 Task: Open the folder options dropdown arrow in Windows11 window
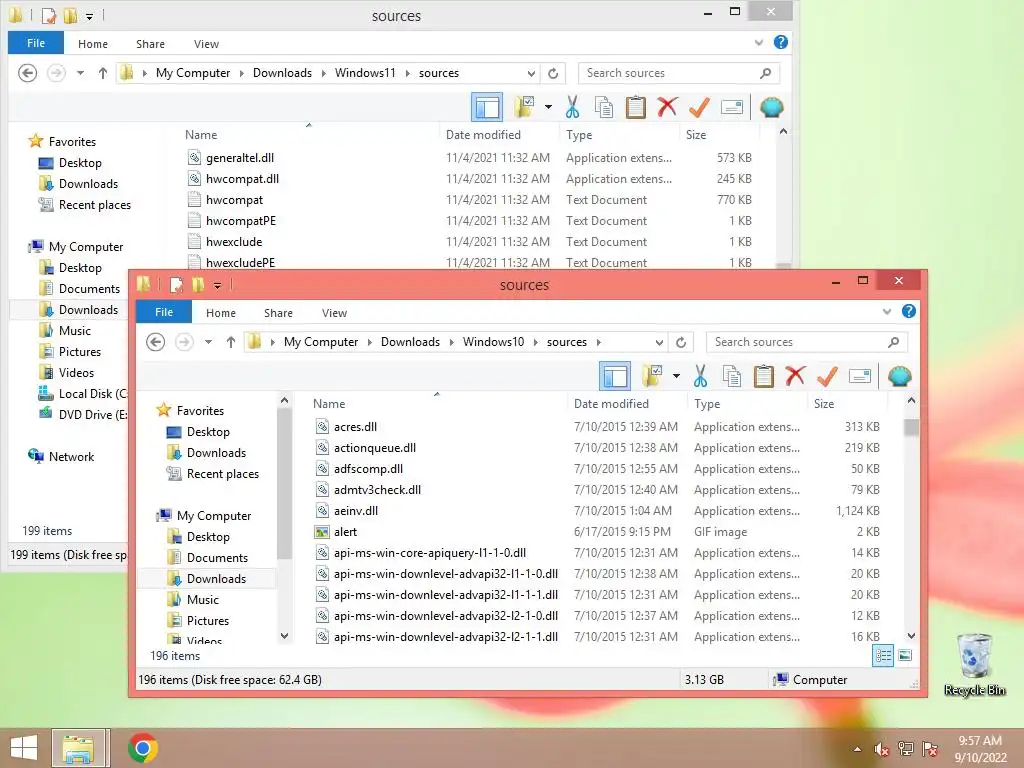(x=548, y=107)
